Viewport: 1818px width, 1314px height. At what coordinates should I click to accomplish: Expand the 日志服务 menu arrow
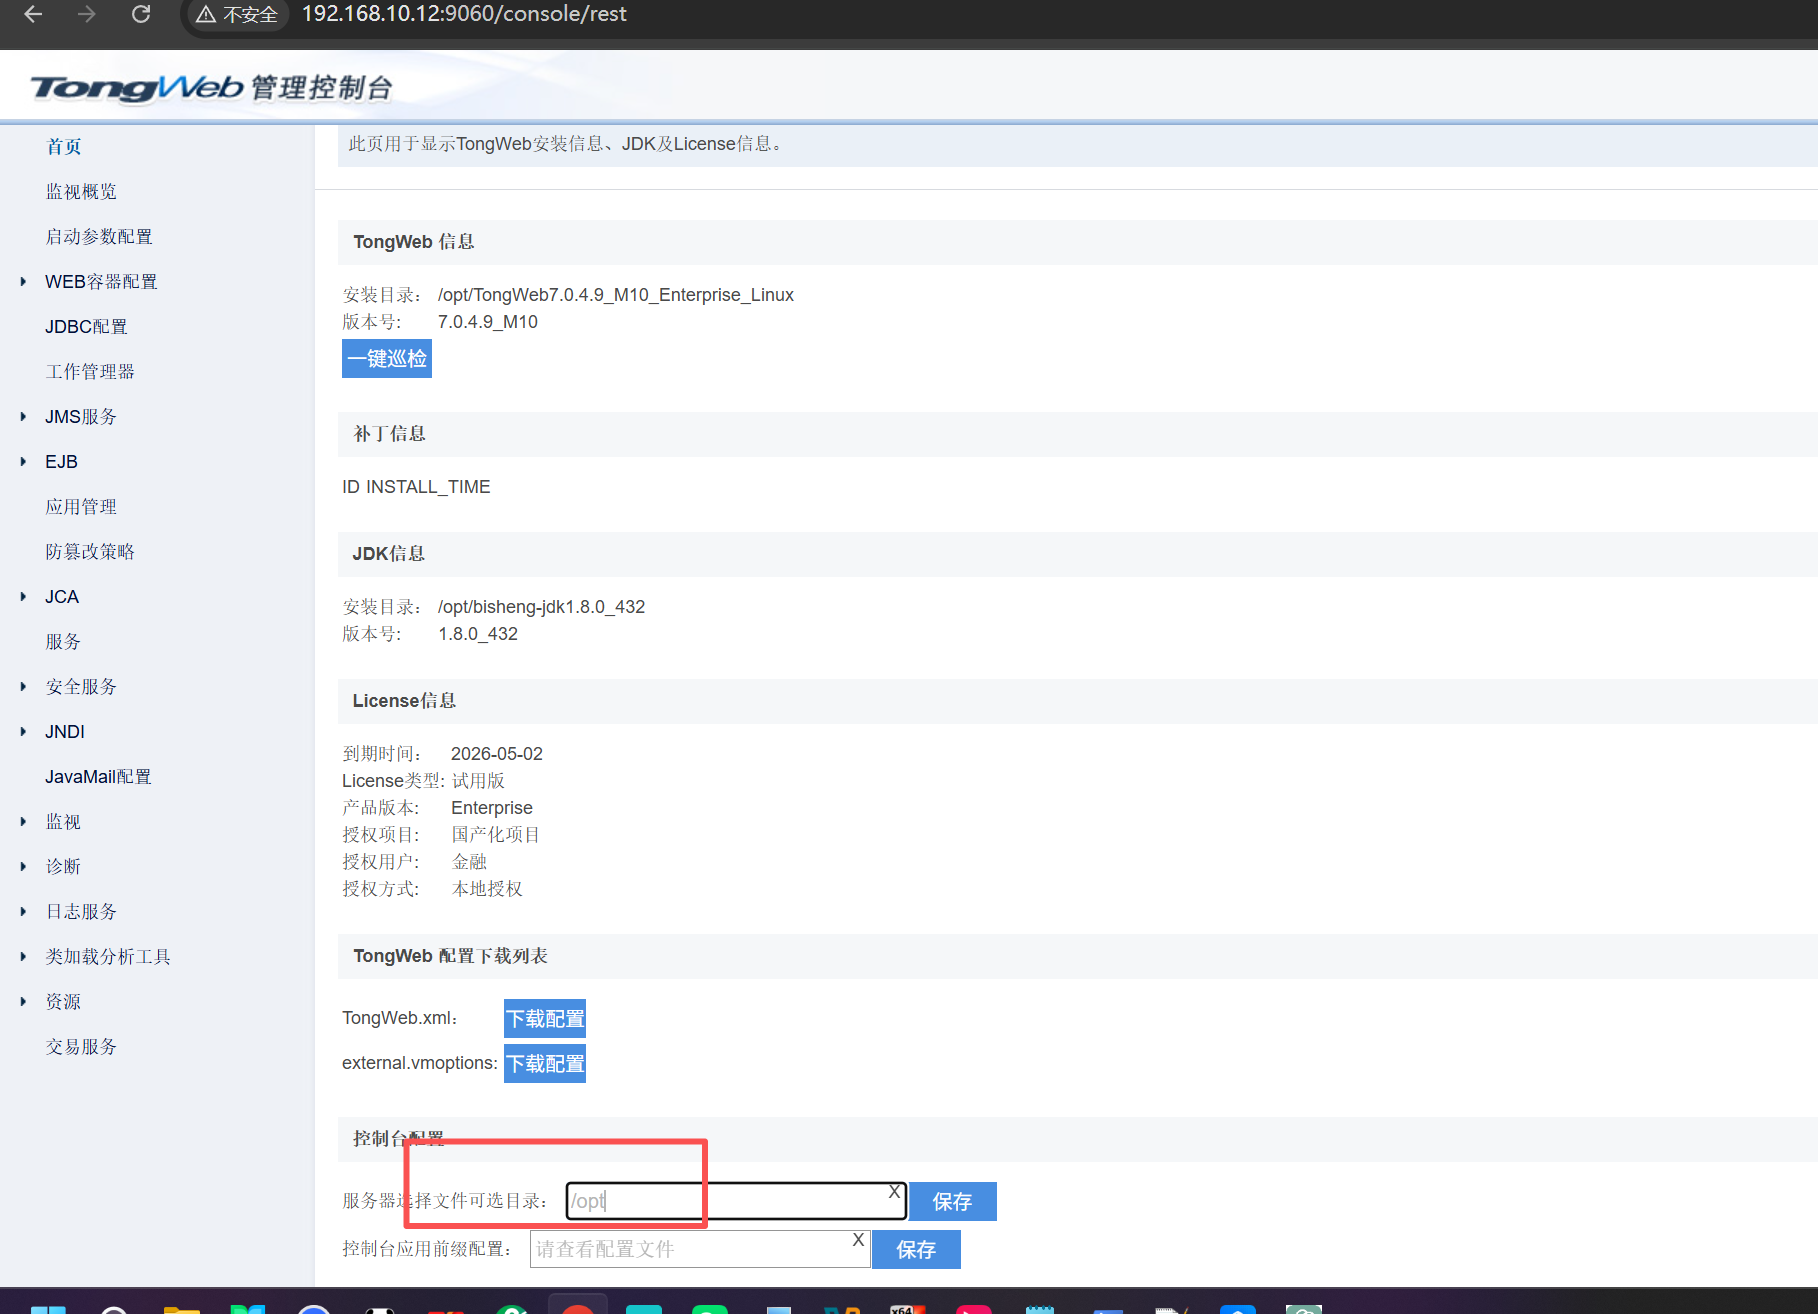click(23, 912)
